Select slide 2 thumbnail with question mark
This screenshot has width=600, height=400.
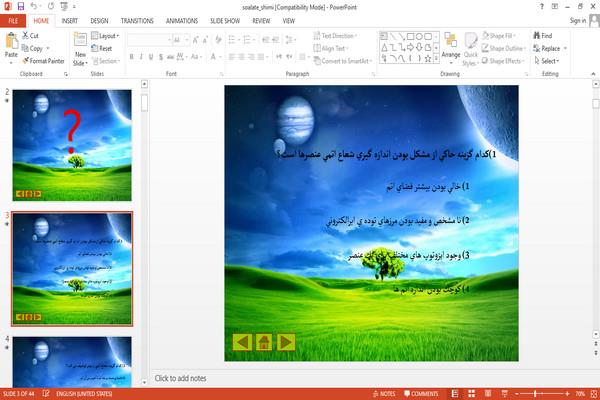(72, 145)
